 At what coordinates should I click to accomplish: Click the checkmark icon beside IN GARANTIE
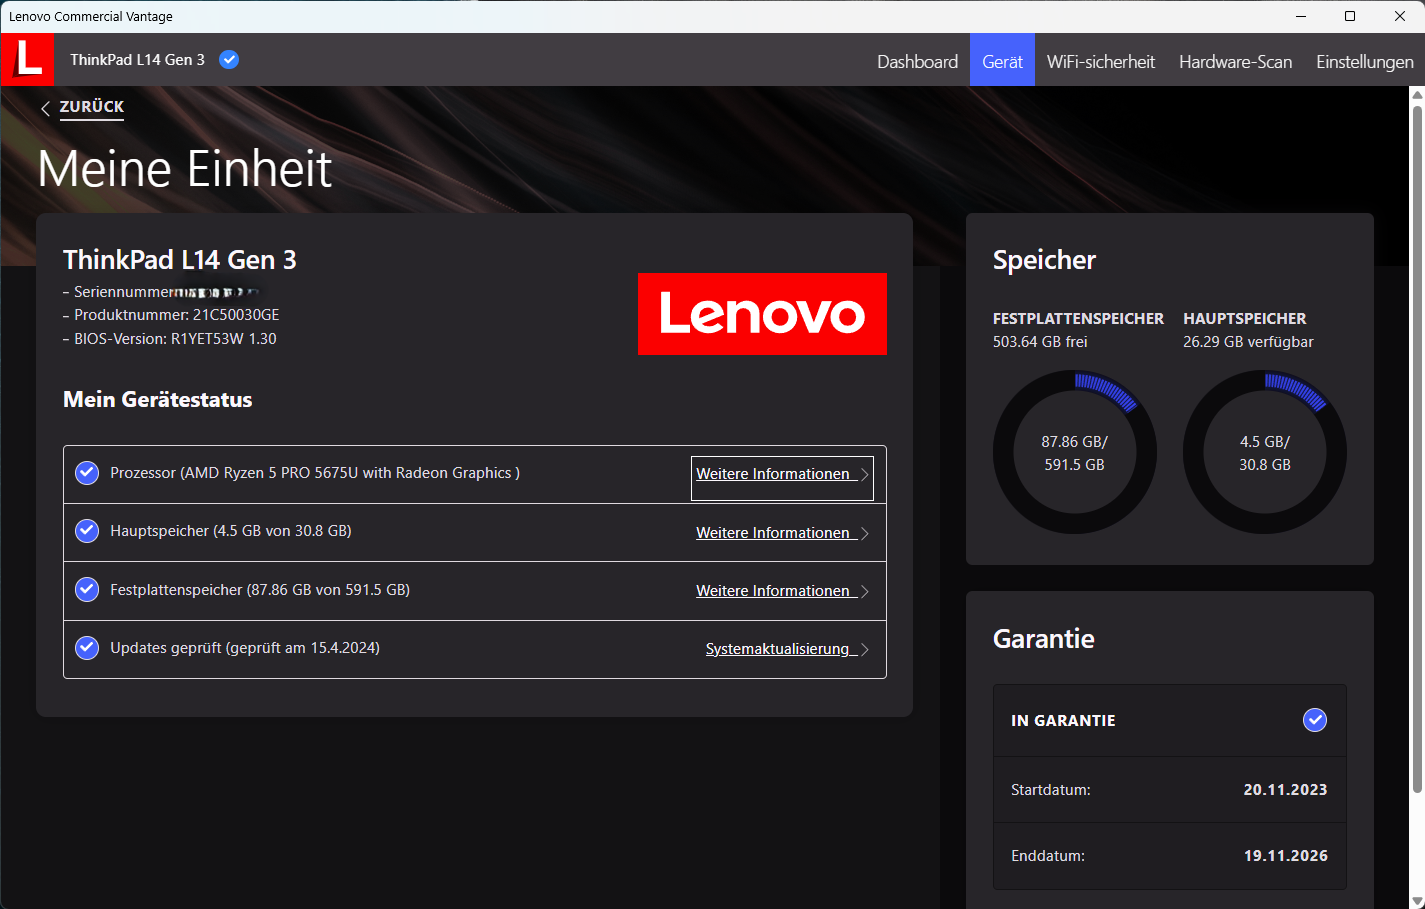pyautogui.click(x=1315, y=720)
